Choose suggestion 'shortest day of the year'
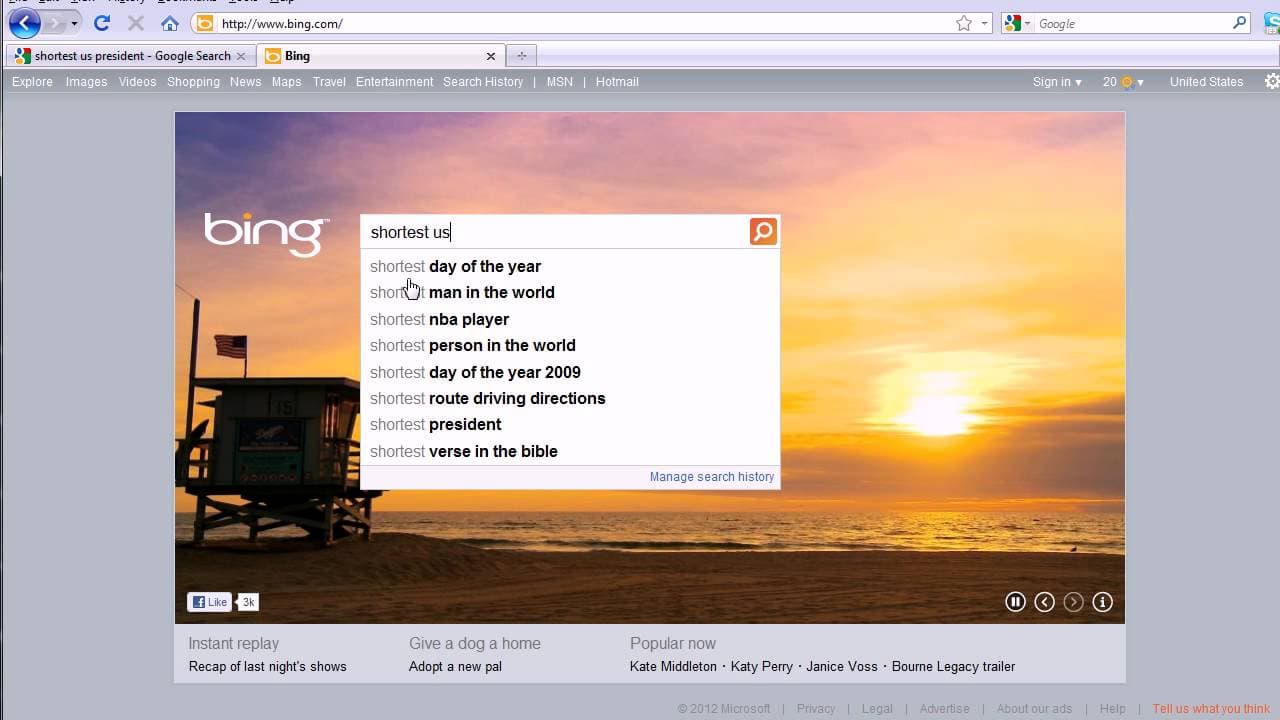 click(x=570, y=266)
